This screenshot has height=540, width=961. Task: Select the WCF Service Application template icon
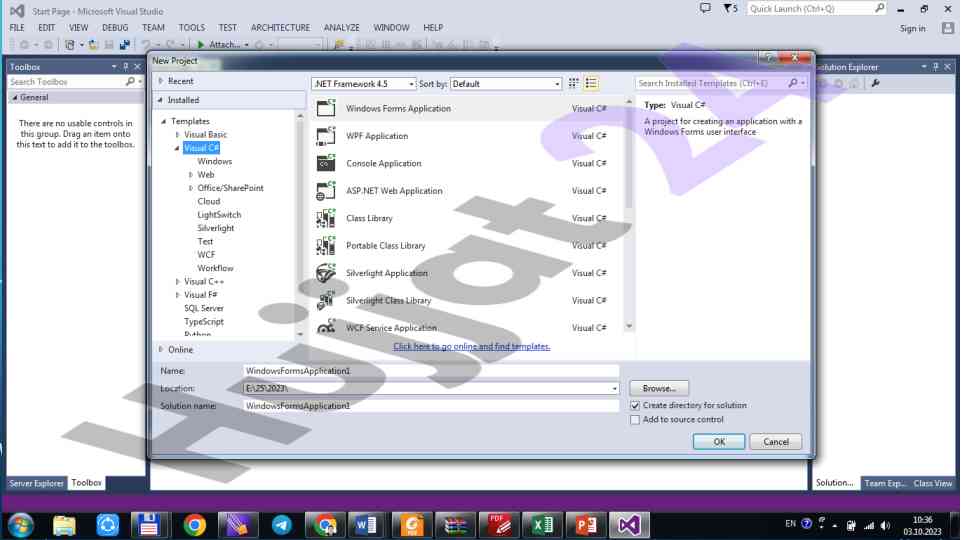point(325,327)
